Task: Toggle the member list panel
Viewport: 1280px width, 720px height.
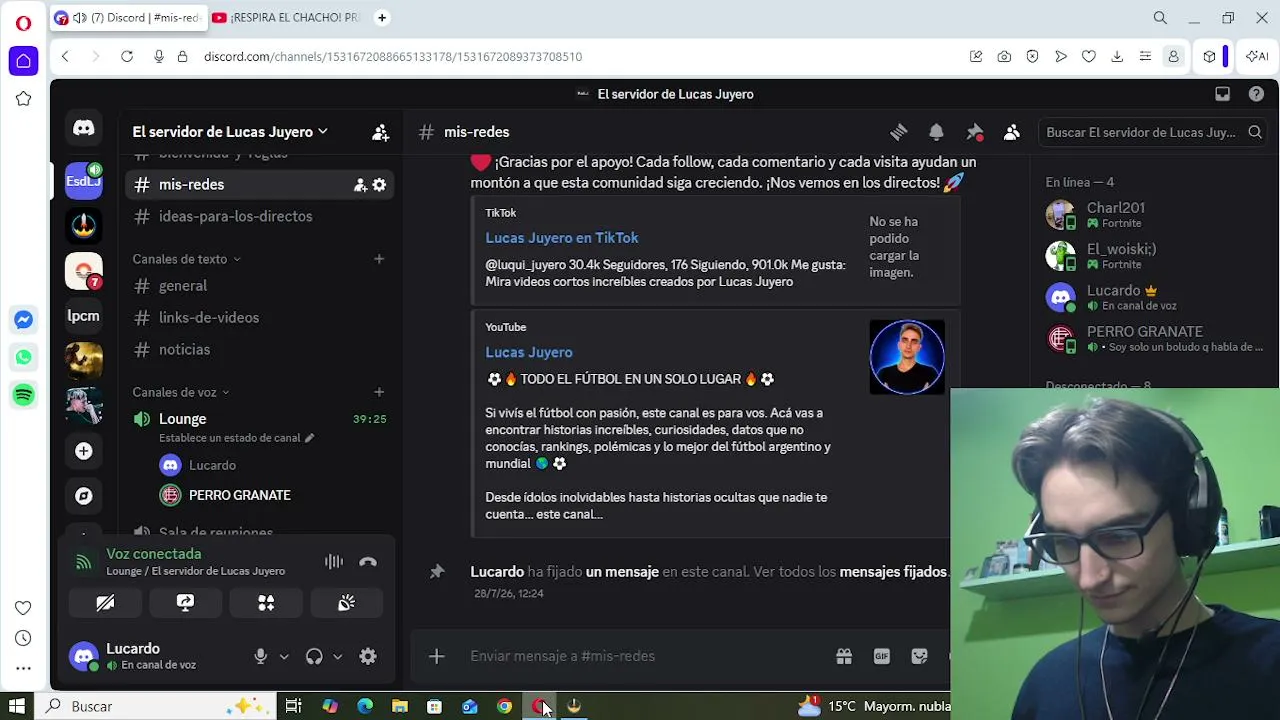Action: [x=1012, y=132]
